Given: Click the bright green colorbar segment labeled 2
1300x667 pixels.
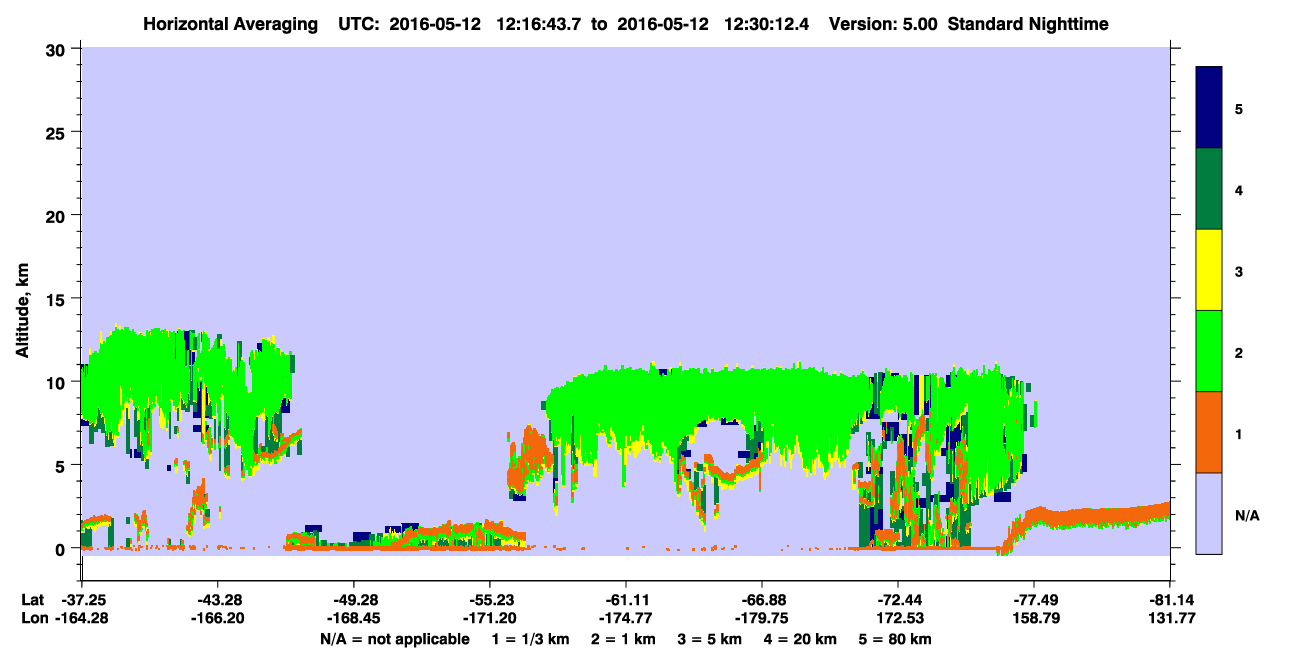Looking at the screenshot, I should pyautogui.click(x=1209, y=351).
